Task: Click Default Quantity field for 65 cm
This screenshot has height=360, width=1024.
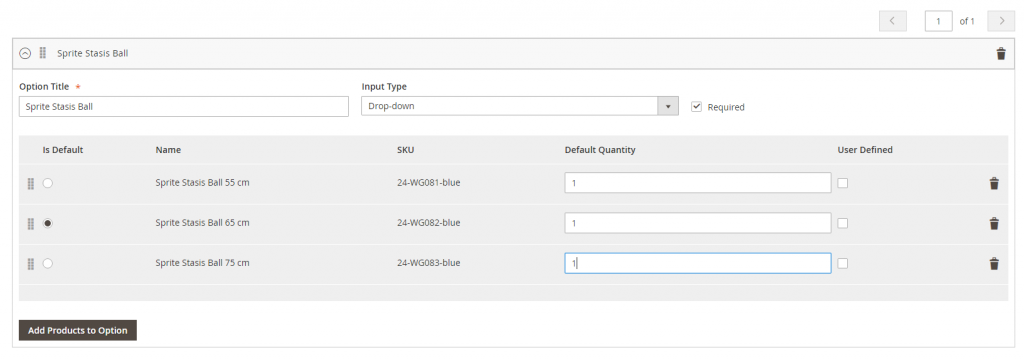Action: click(697, 223)
